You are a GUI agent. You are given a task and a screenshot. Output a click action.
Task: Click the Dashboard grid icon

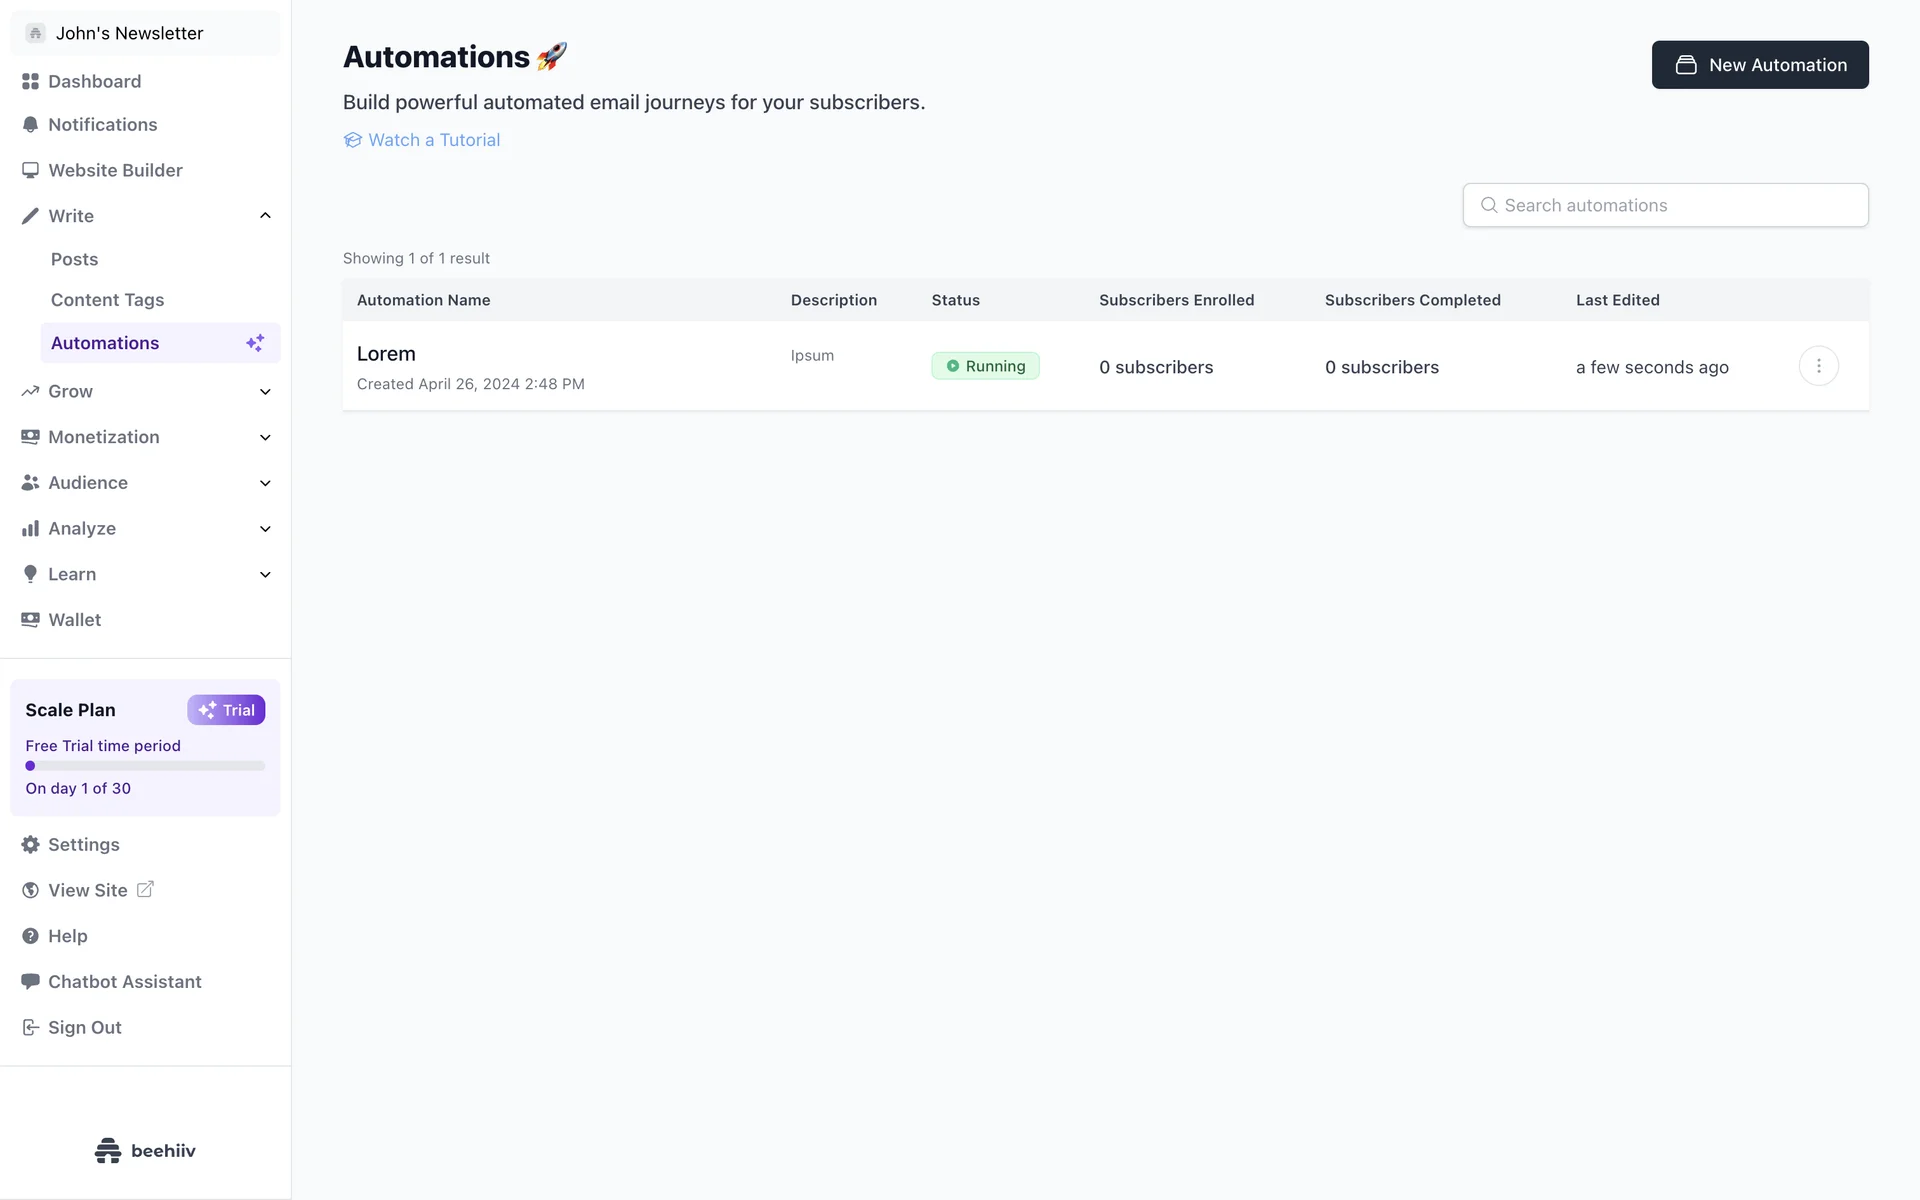click(30, 81)
